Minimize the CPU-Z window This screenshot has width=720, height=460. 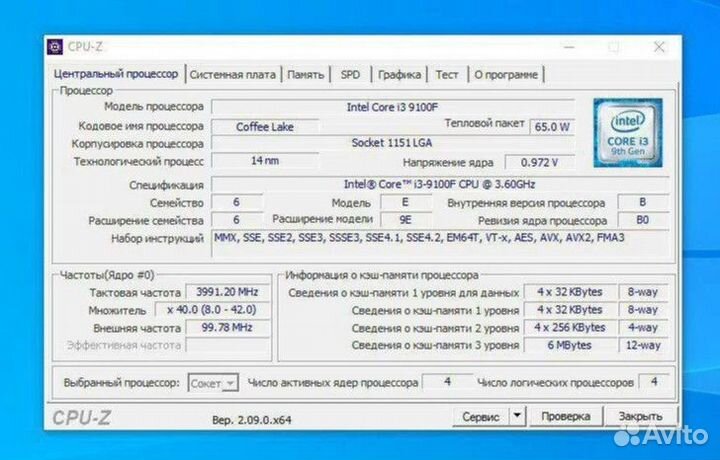tap(569, 47)
